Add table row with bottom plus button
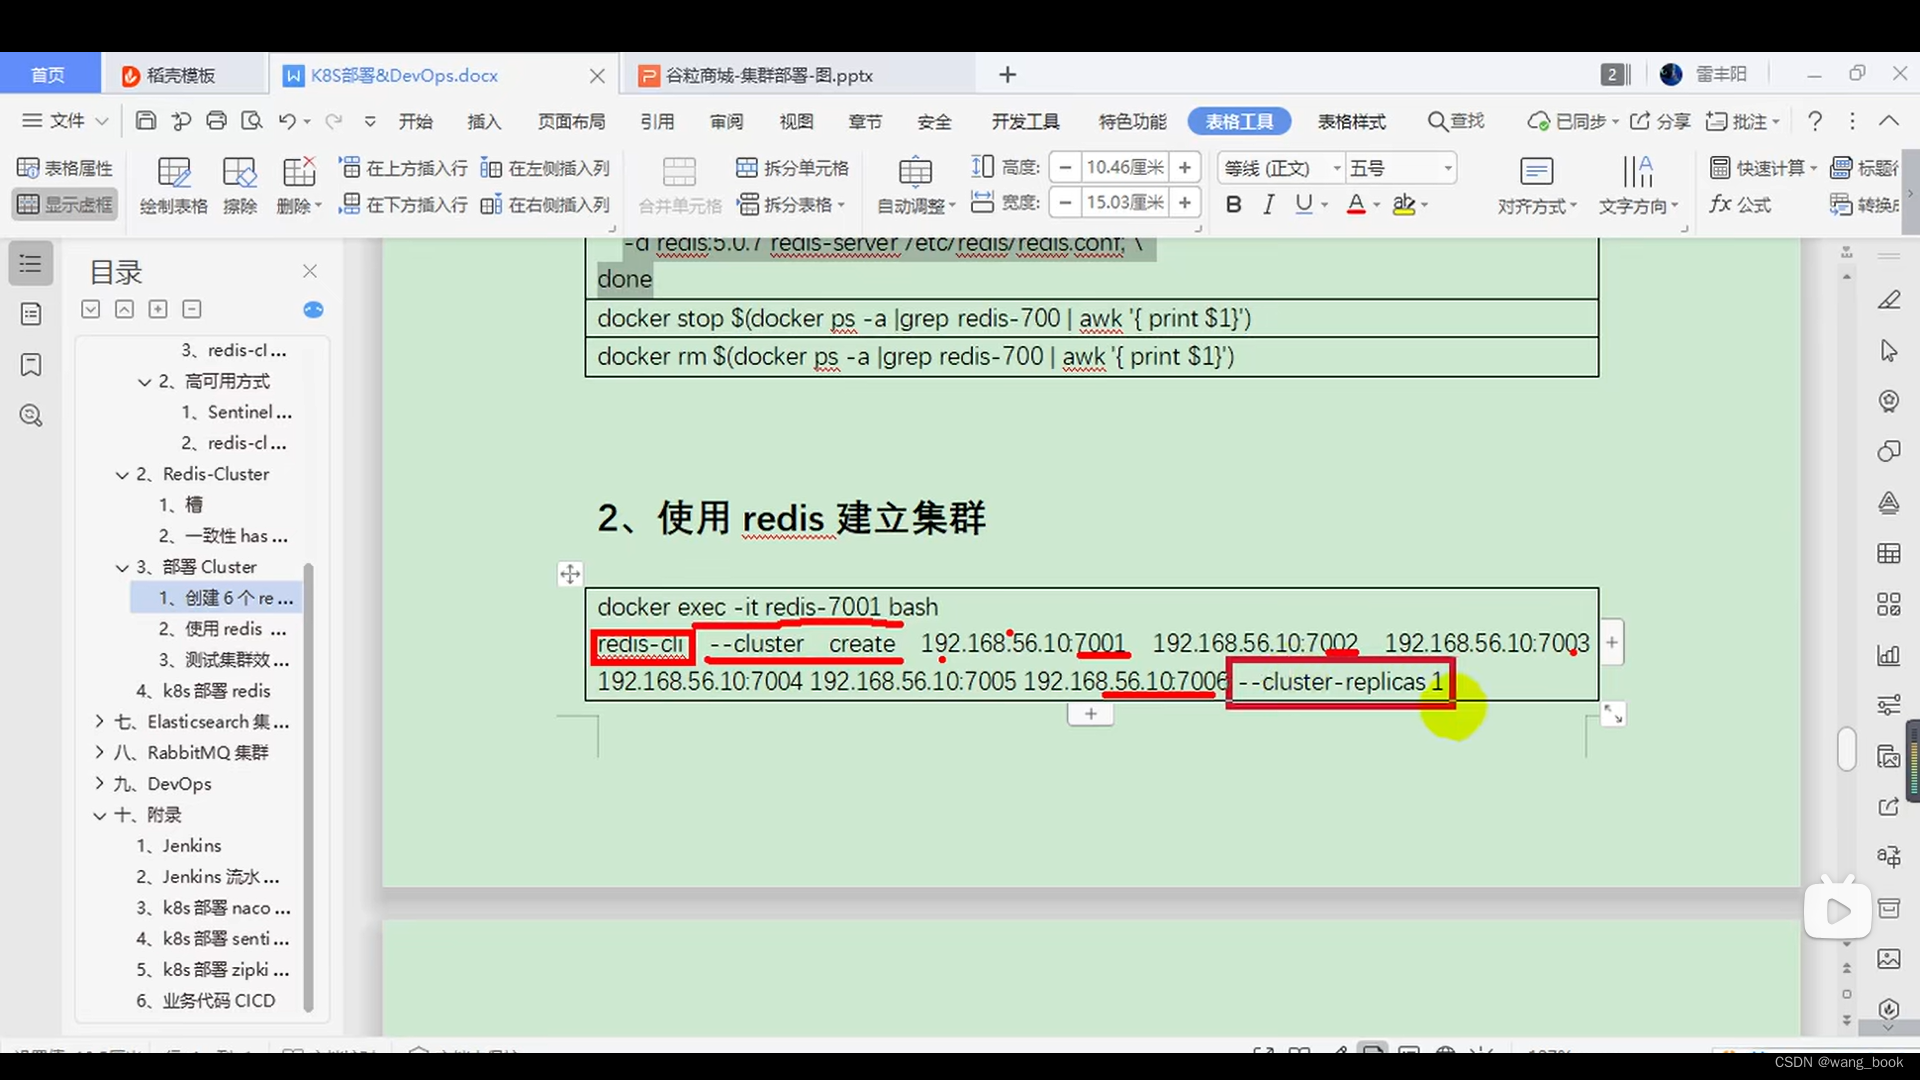This screenshot has height=1080, width=1920. [x=1091, y=714]
